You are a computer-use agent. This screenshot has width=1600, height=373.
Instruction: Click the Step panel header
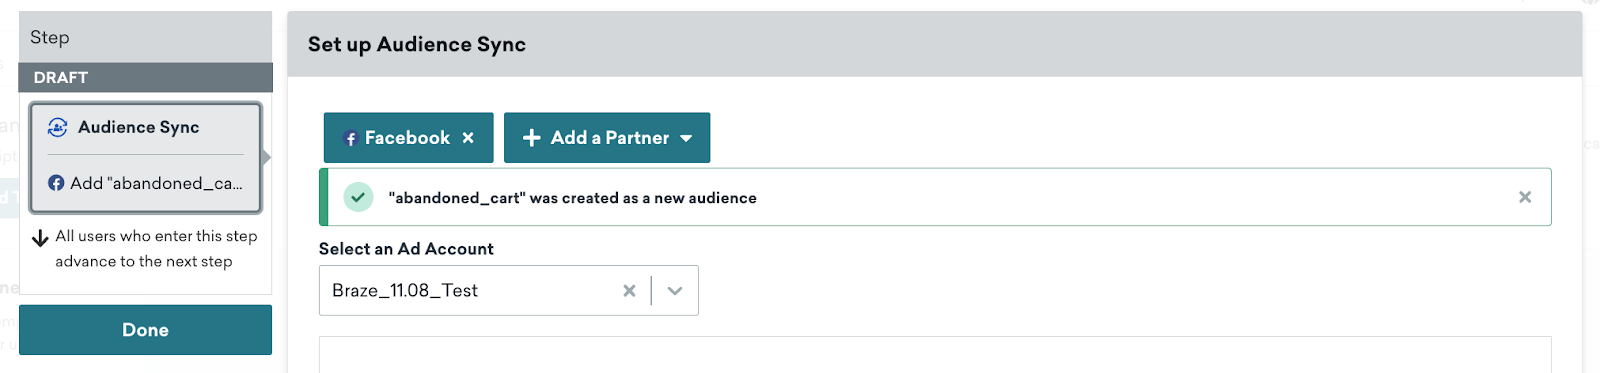point(145,37)
